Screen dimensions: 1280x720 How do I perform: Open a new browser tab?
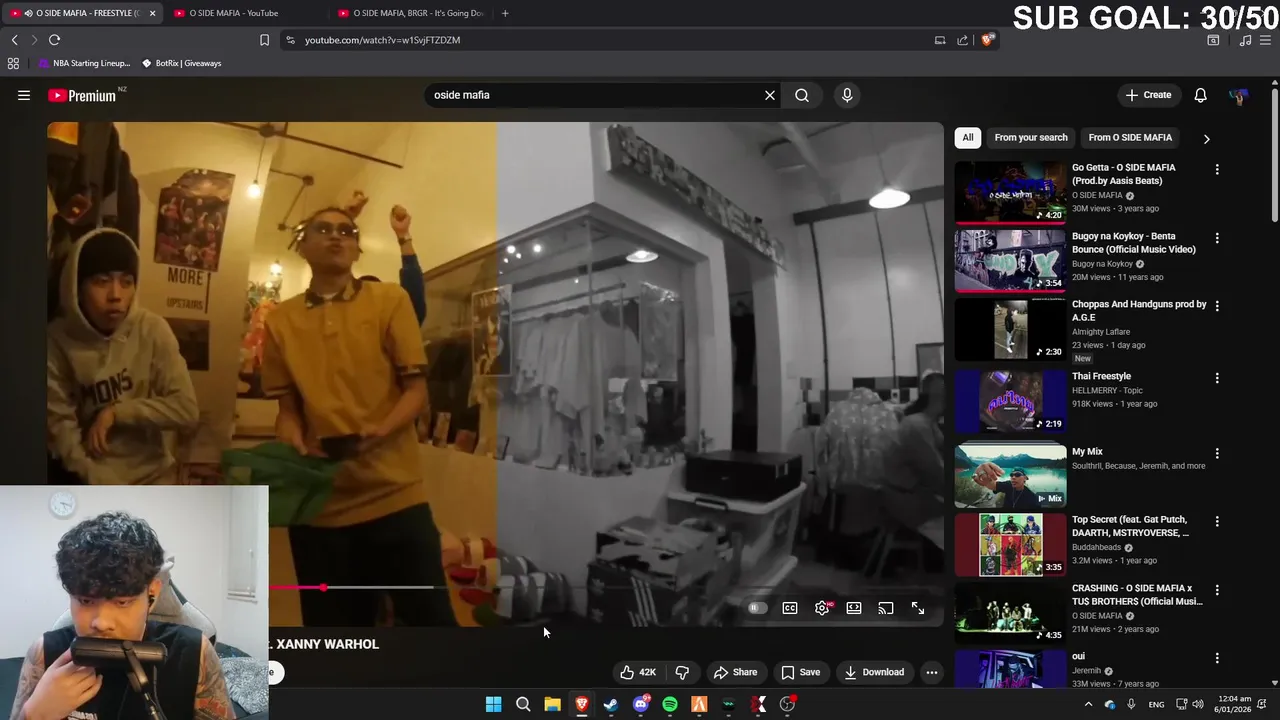pos(505,13)
